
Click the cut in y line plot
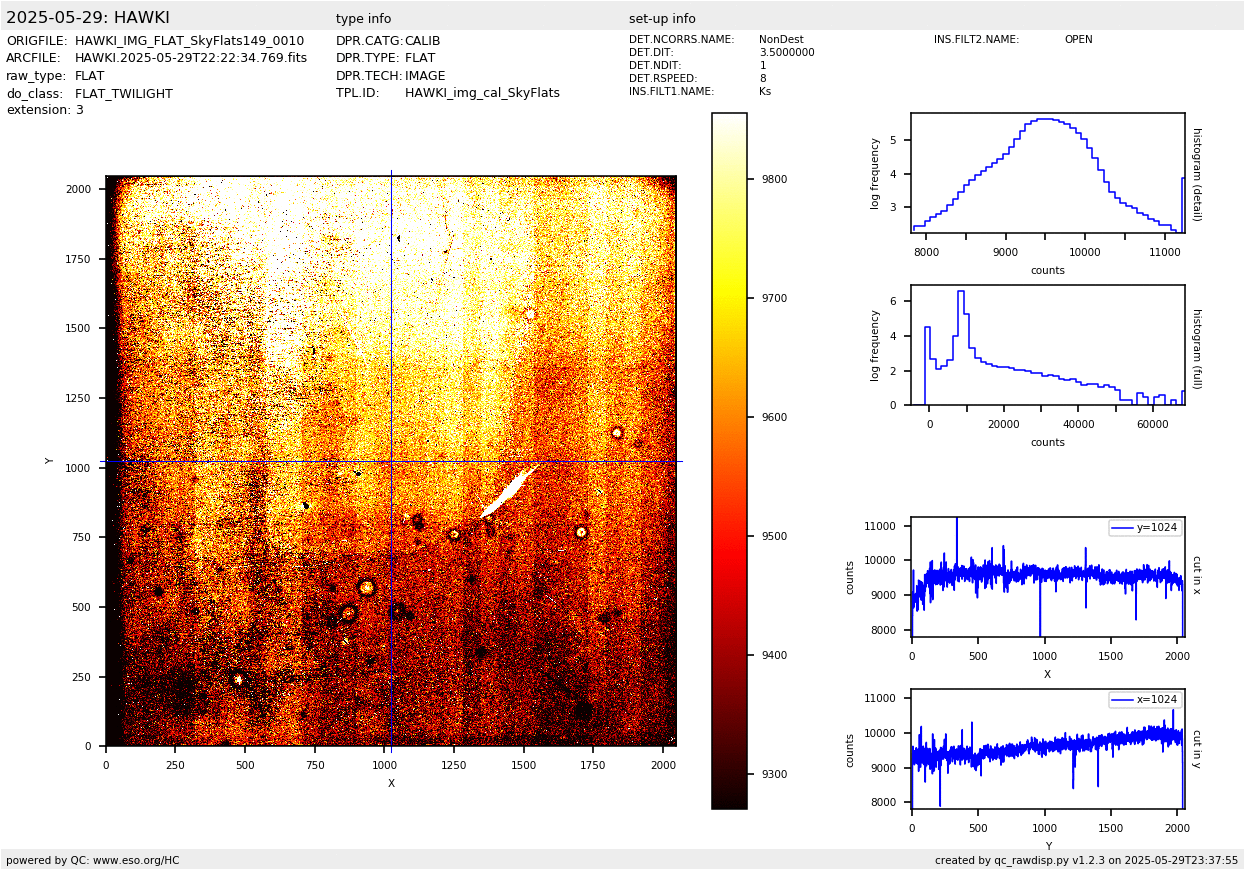tap(1047, 749)
